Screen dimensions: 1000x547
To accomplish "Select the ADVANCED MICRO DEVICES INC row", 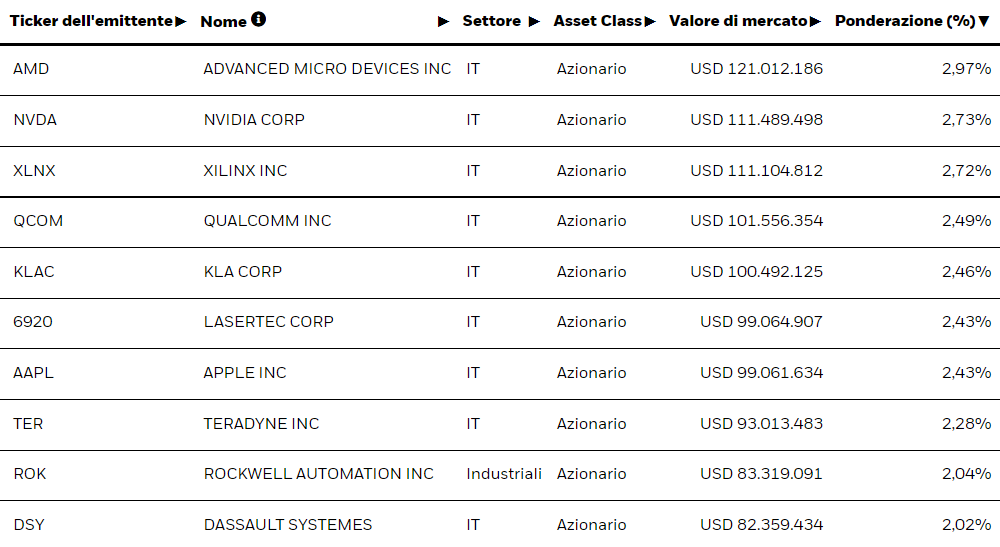I will click(327, 69).
